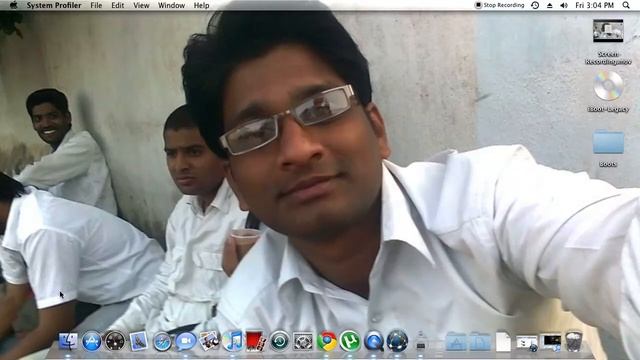Click the Fri 3:04 PM clock
The image size is (640, 360).
[x=595, y=5]
